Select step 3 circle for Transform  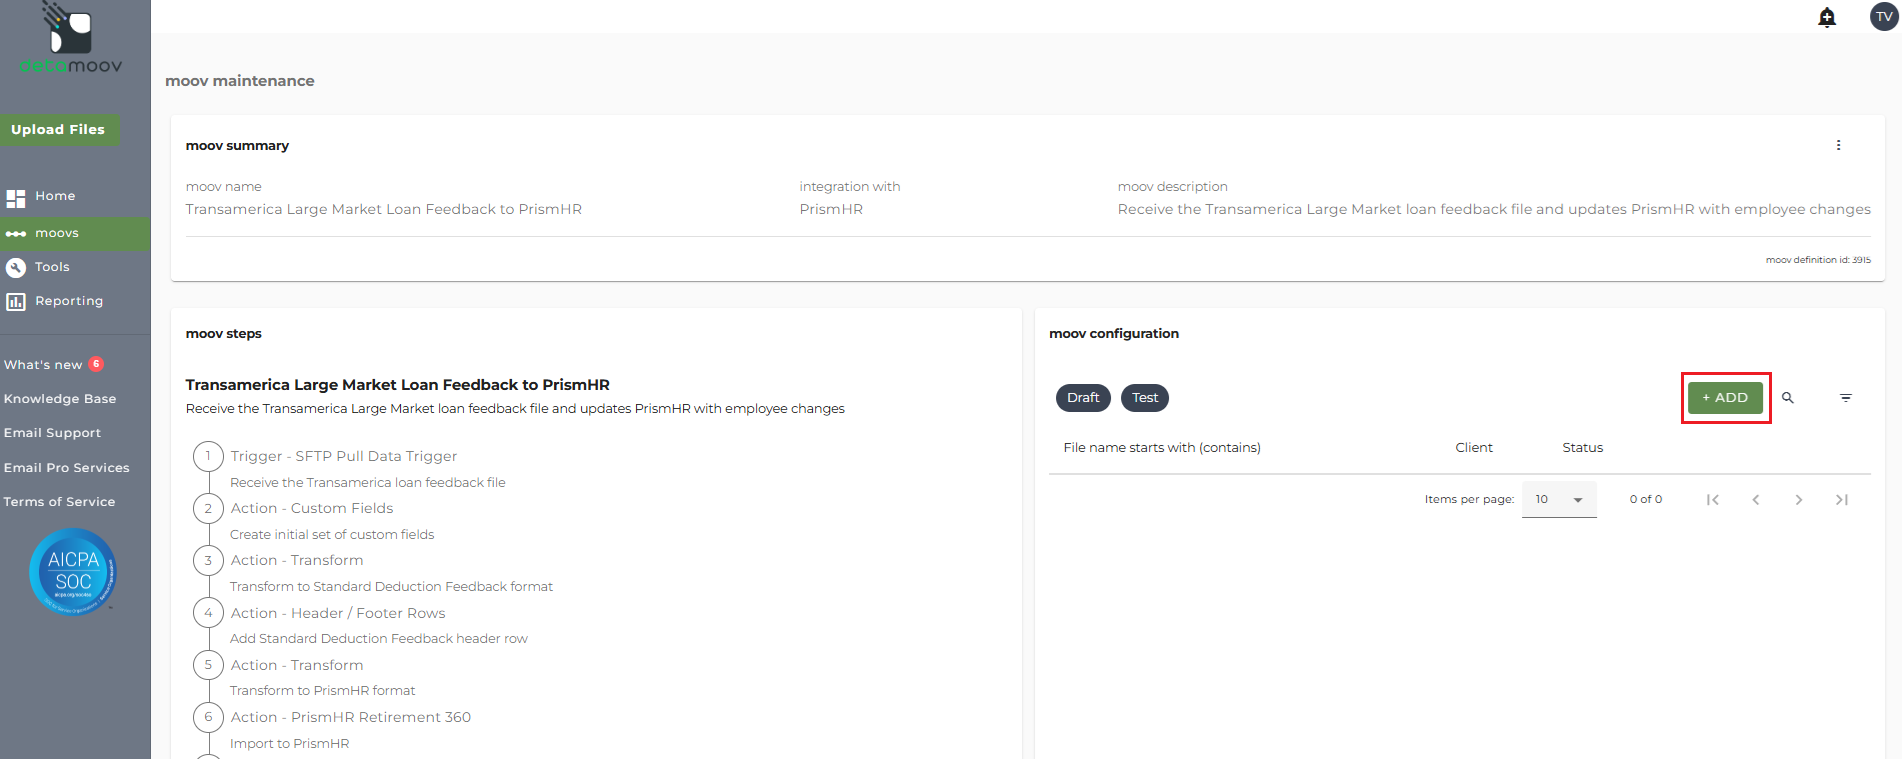(208, 560)
